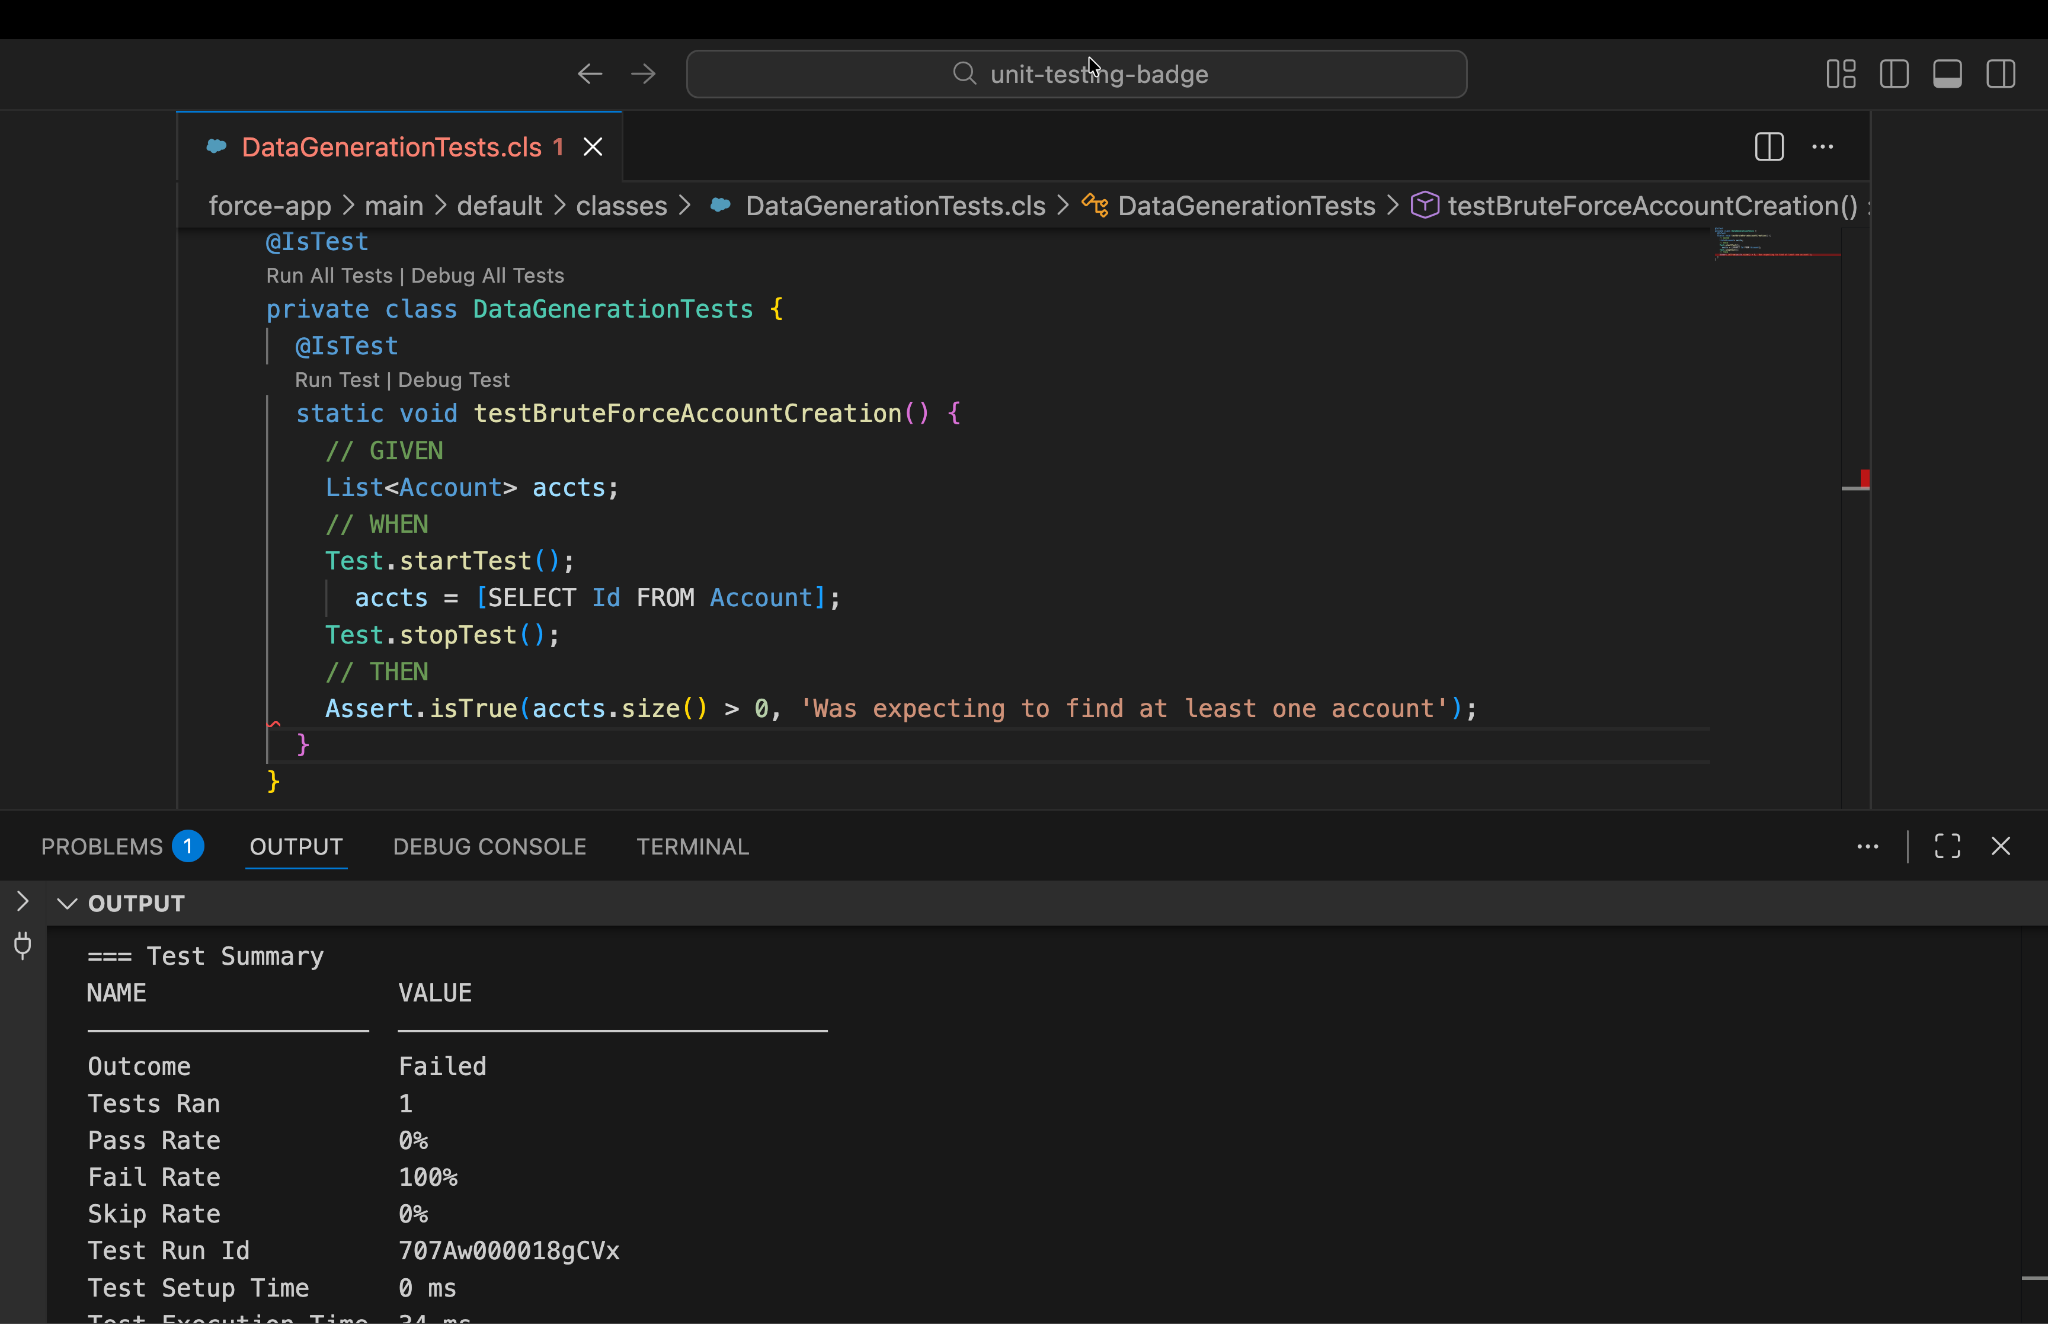Click Debug Test code lens
This screenshot has height=1324, width=2048.
(x=454, y=380)
